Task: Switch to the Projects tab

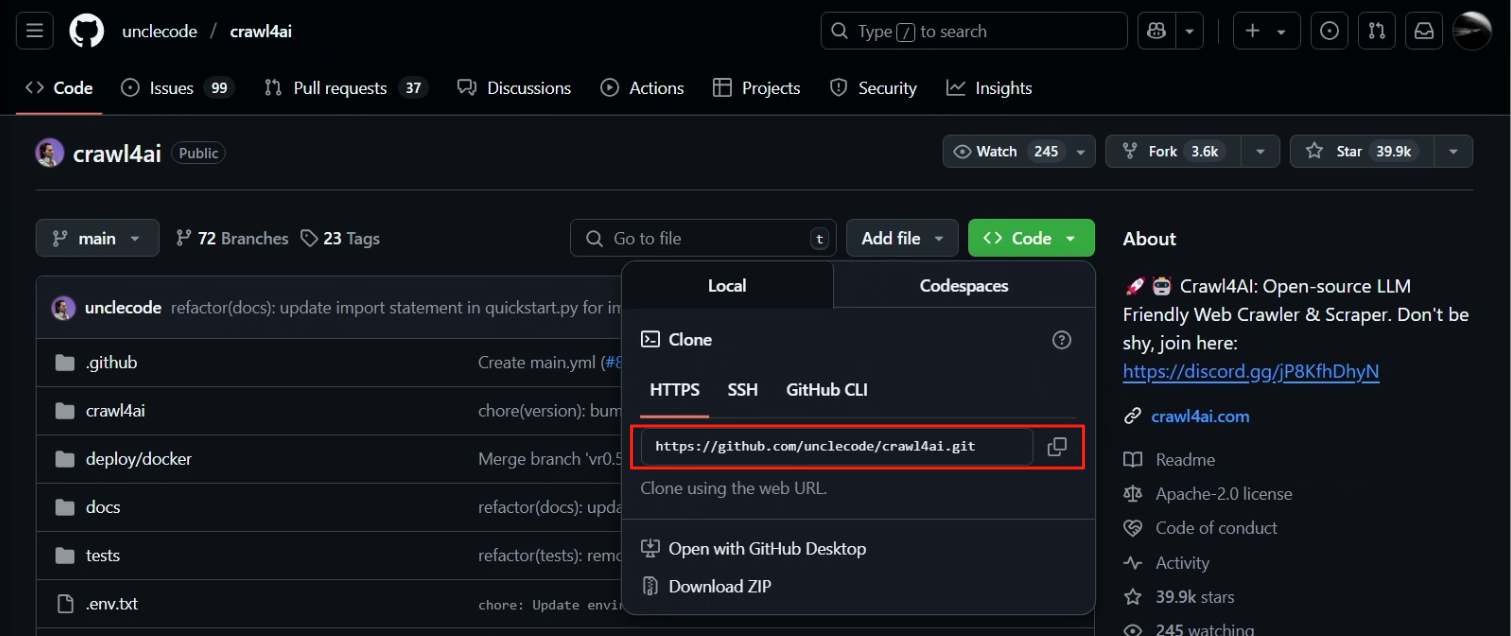Action: tap(756, 88)
